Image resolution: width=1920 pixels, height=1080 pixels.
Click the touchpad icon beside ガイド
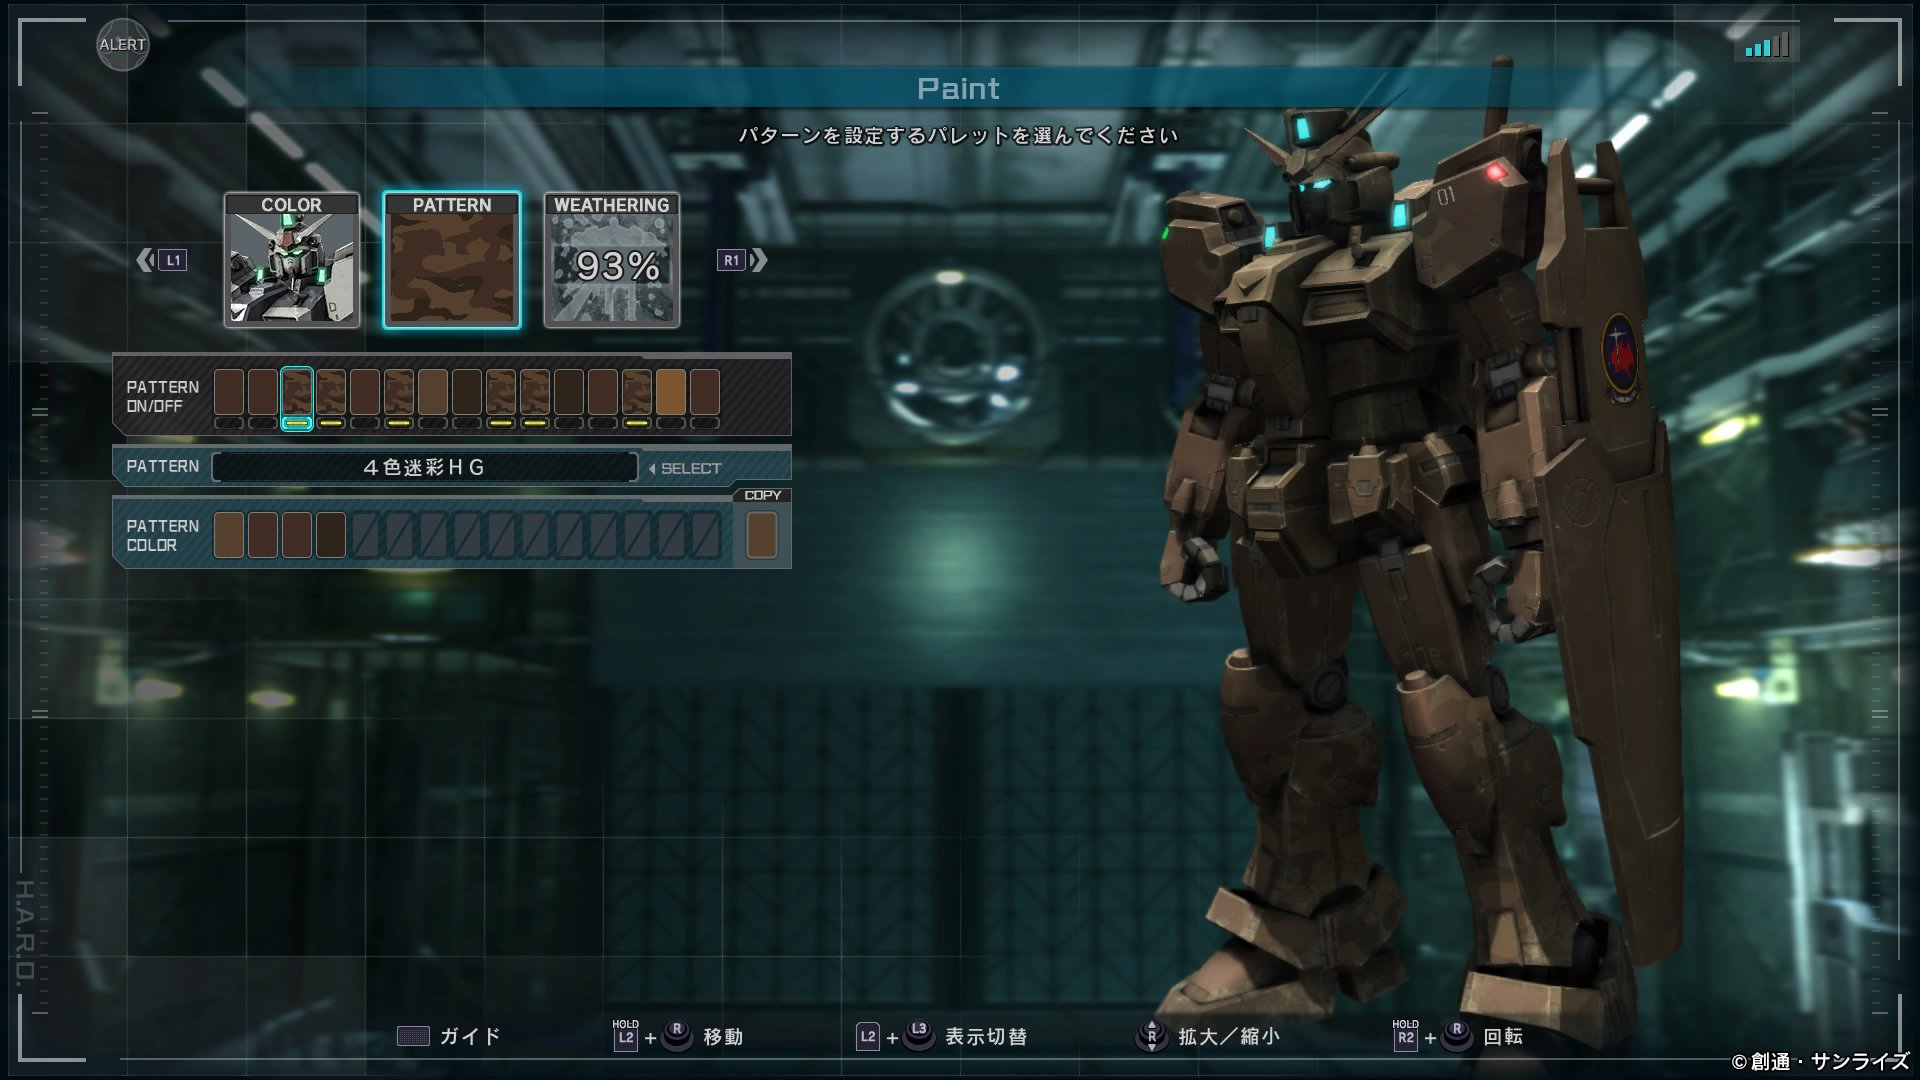[x=413, y=1036]
